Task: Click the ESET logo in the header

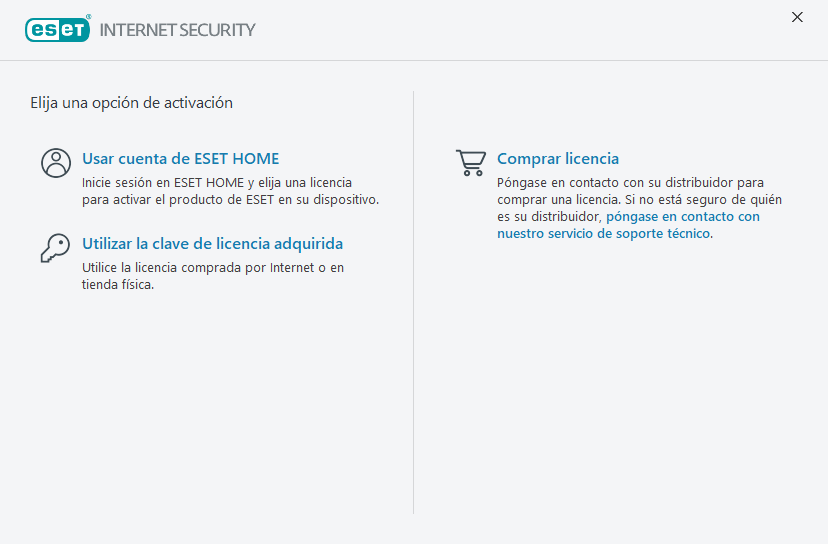Action: (x=57, y=30)
